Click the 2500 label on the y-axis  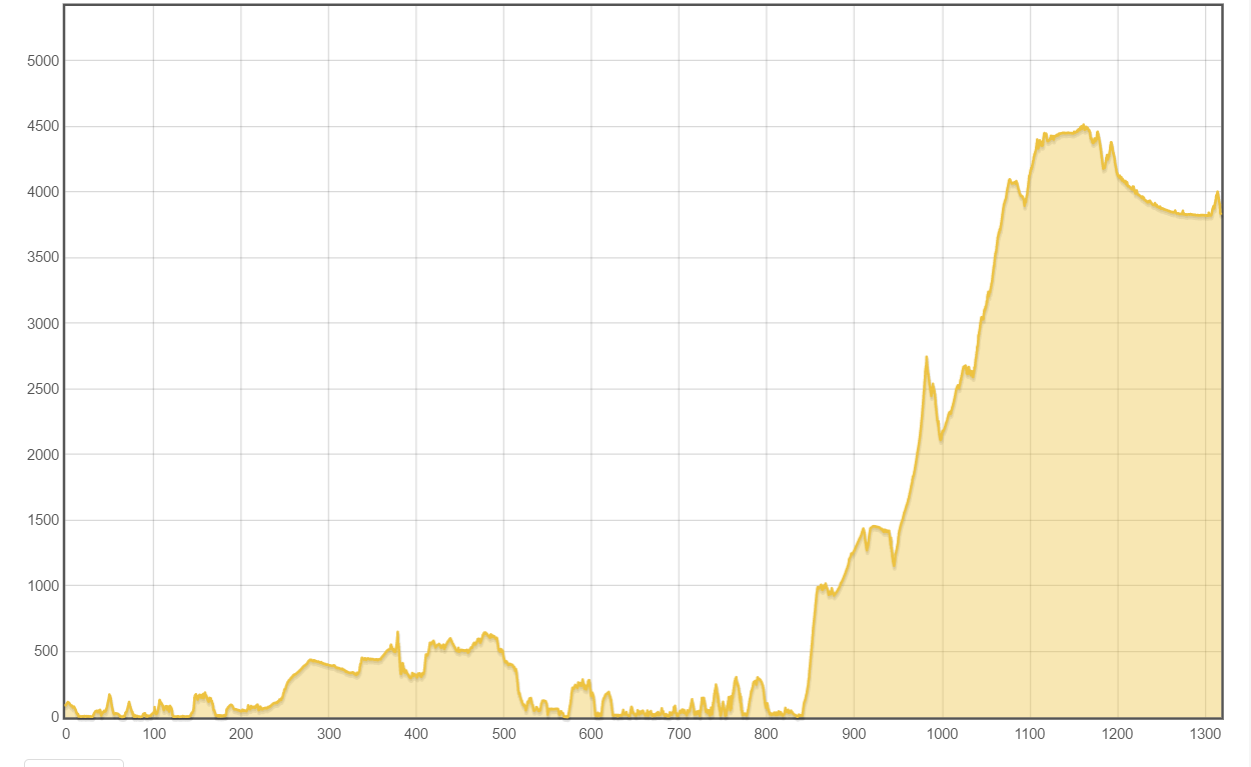(43, 389)
